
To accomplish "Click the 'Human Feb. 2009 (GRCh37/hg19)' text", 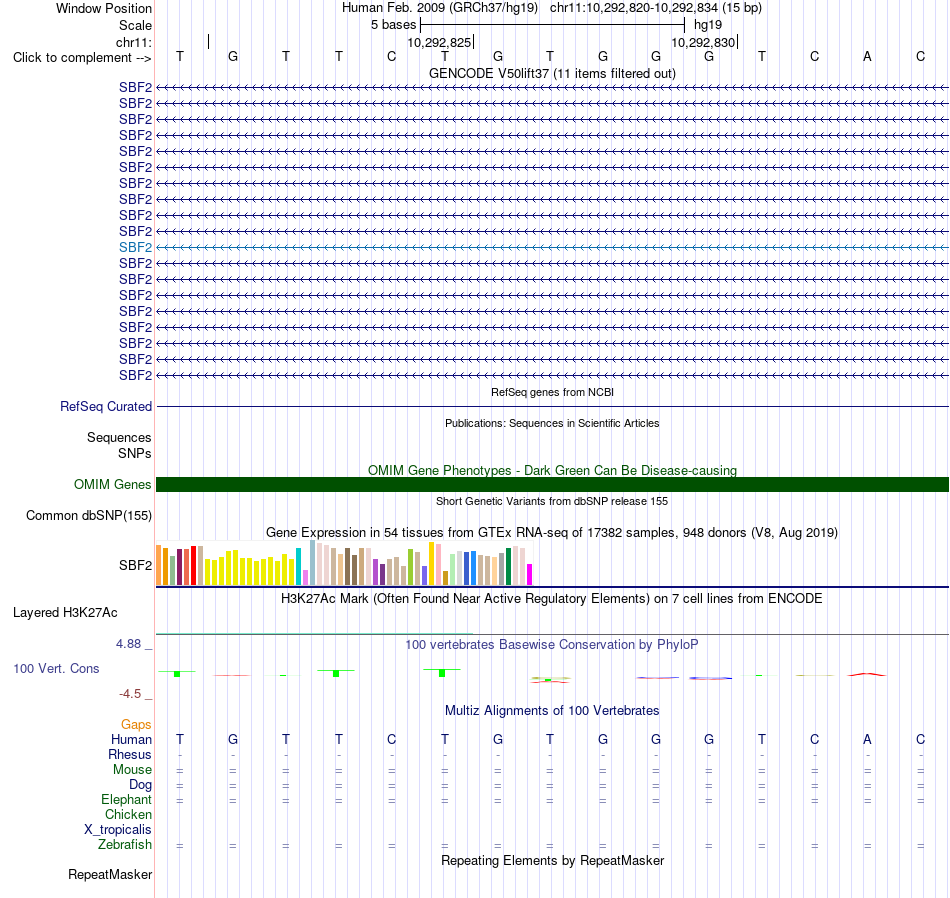I will [x=440, y=8].
